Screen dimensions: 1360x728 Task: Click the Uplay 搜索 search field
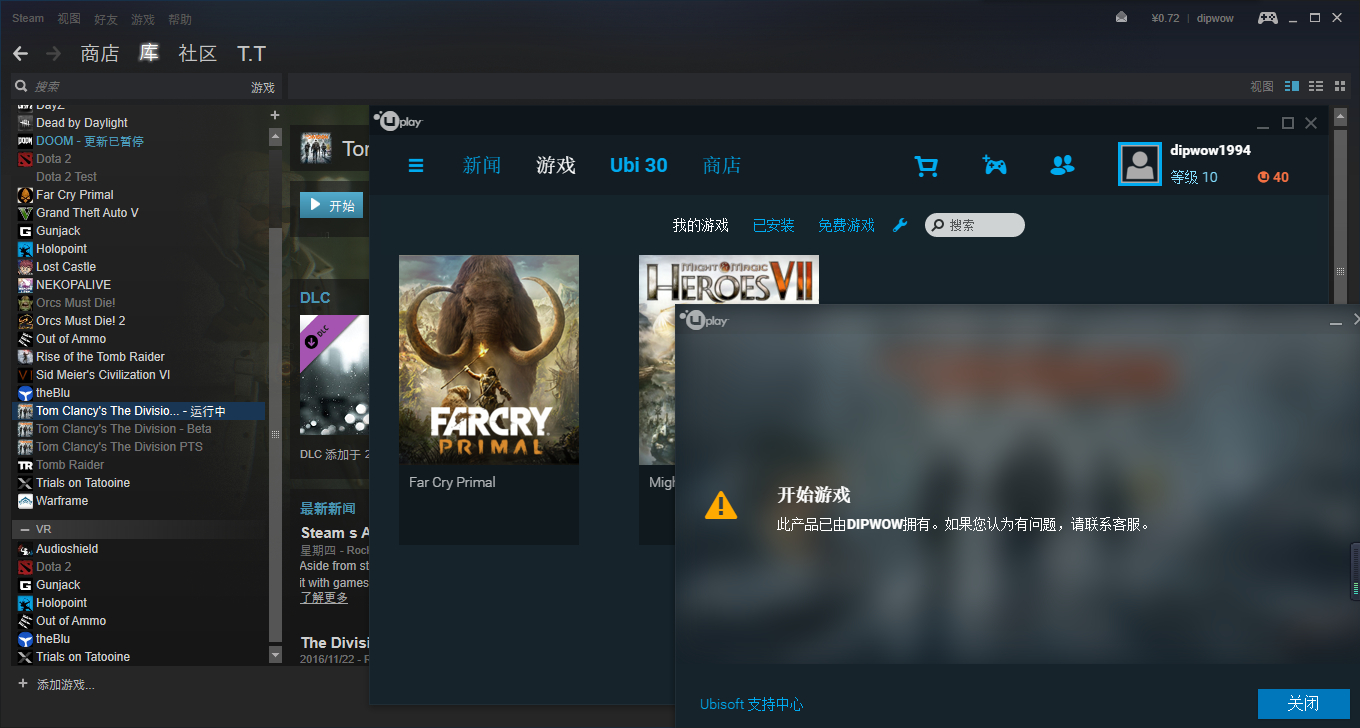(x=975, y=225)
